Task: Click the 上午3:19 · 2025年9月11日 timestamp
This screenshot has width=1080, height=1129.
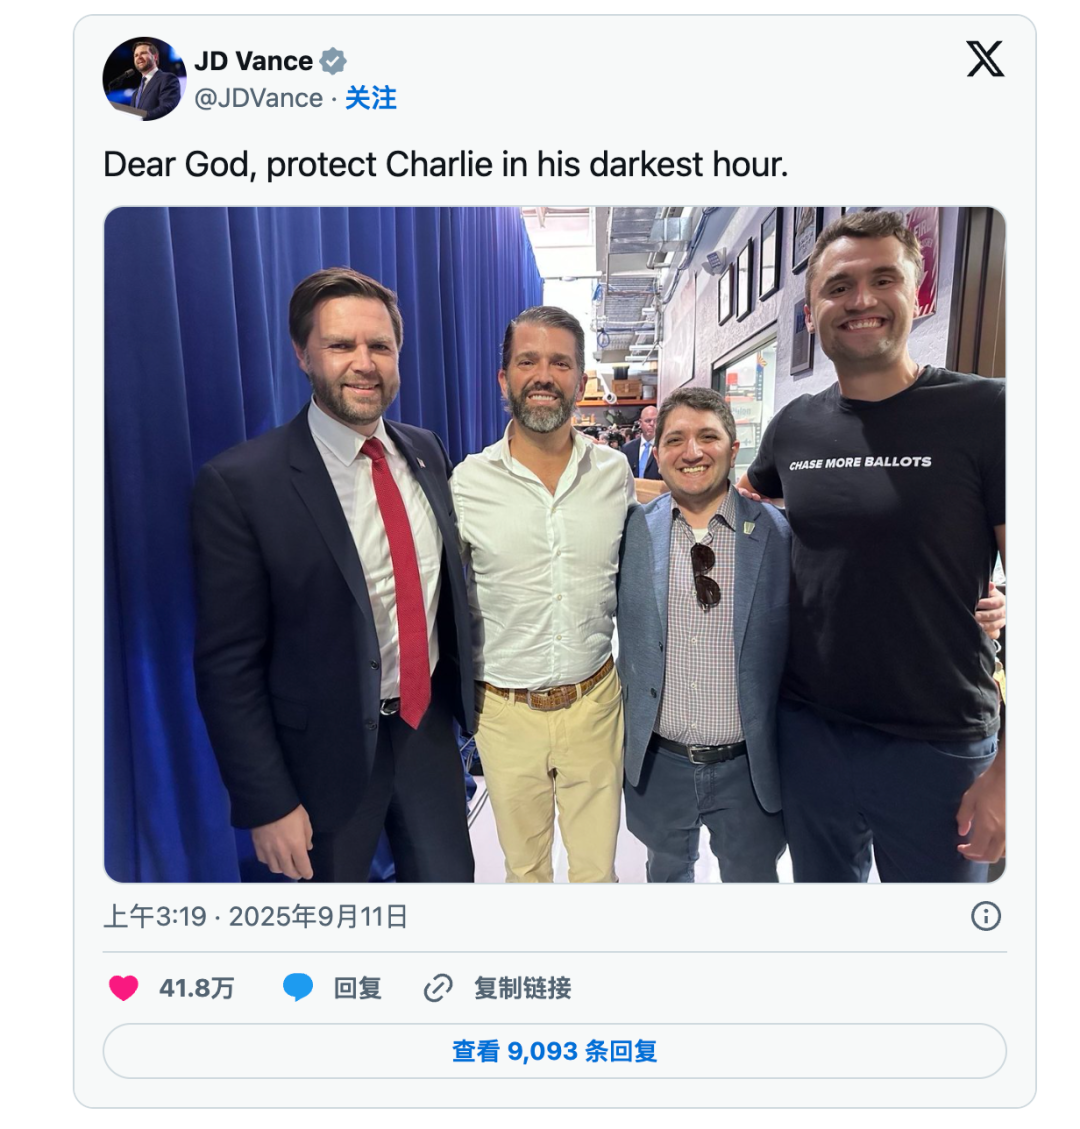Action: coord(255,916)
